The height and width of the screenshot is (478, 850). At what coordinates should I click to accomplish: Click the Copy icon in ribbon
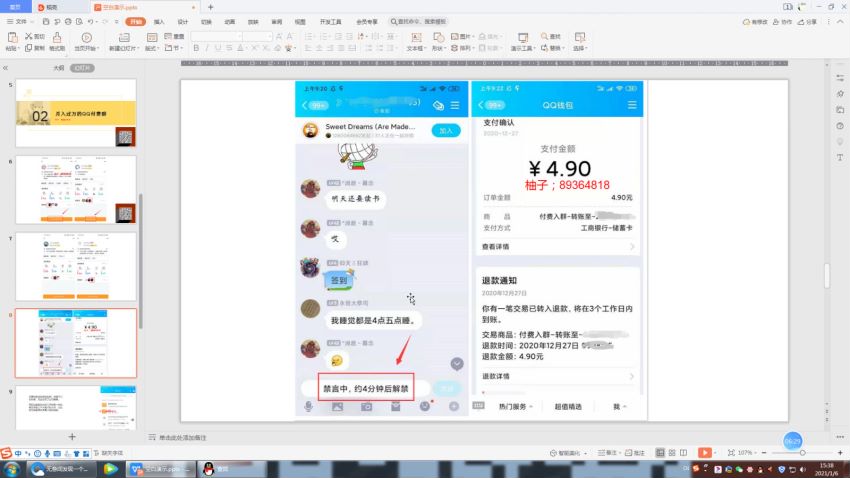click(29, 48)
